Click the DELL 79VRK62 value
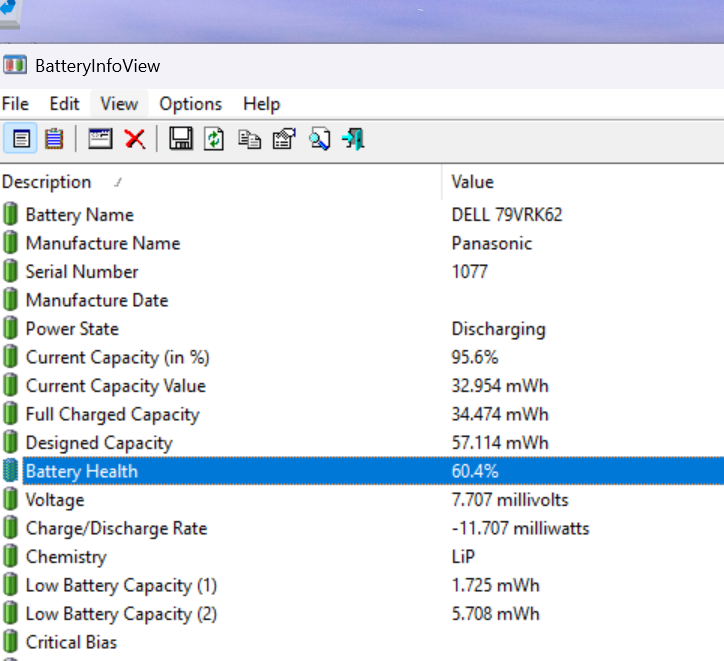The width and height of the screenshot is (724, 661). [507, 215]
